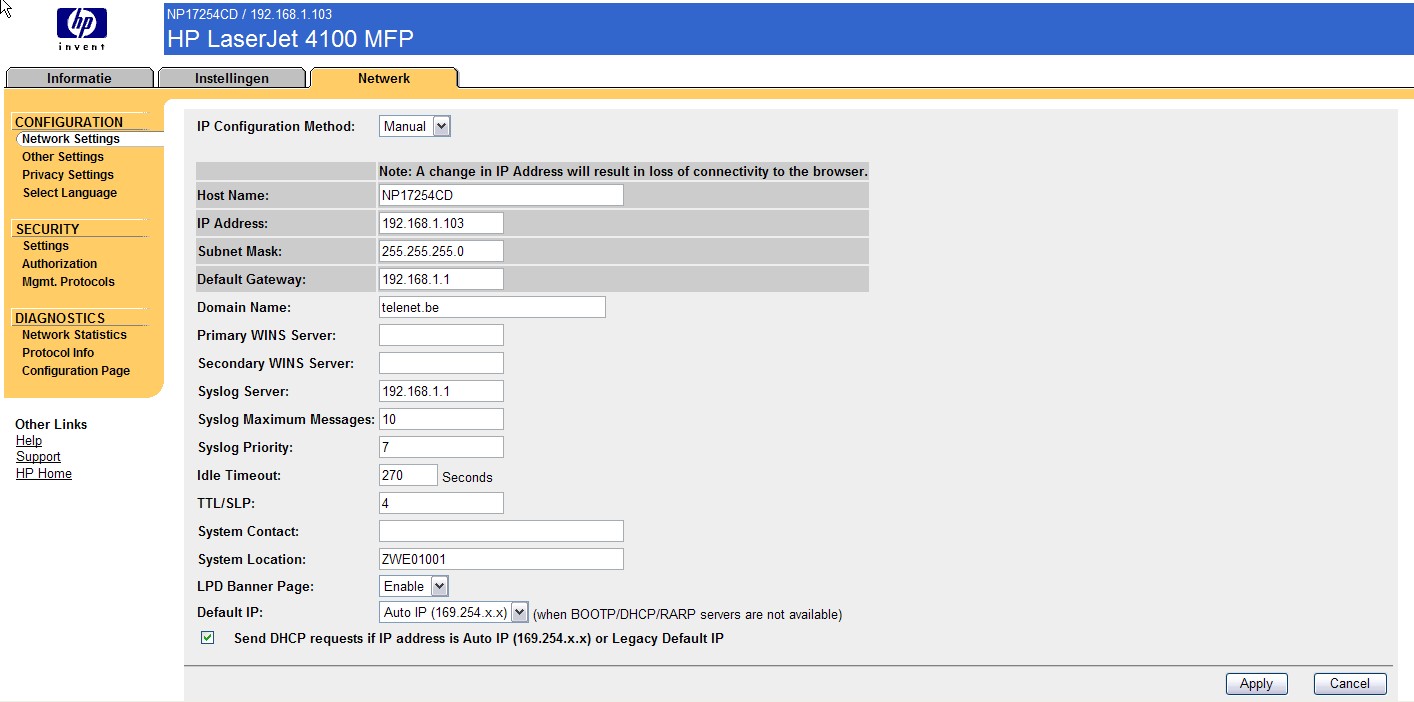Click the BOOTP/DHCP/RARP availability note

coord(687,614)
